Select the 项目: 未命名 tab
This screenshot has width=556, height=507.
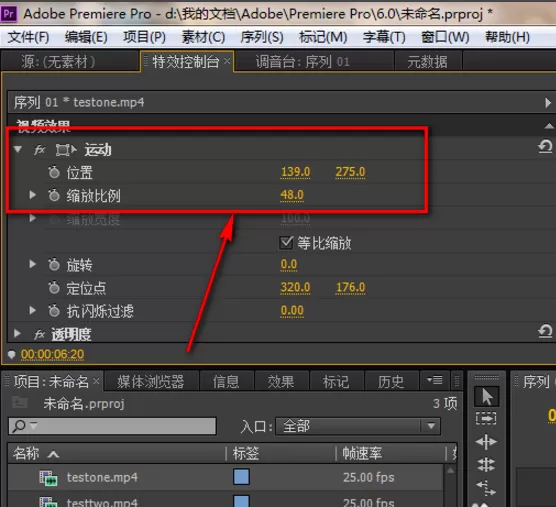[x=51, y=382]
